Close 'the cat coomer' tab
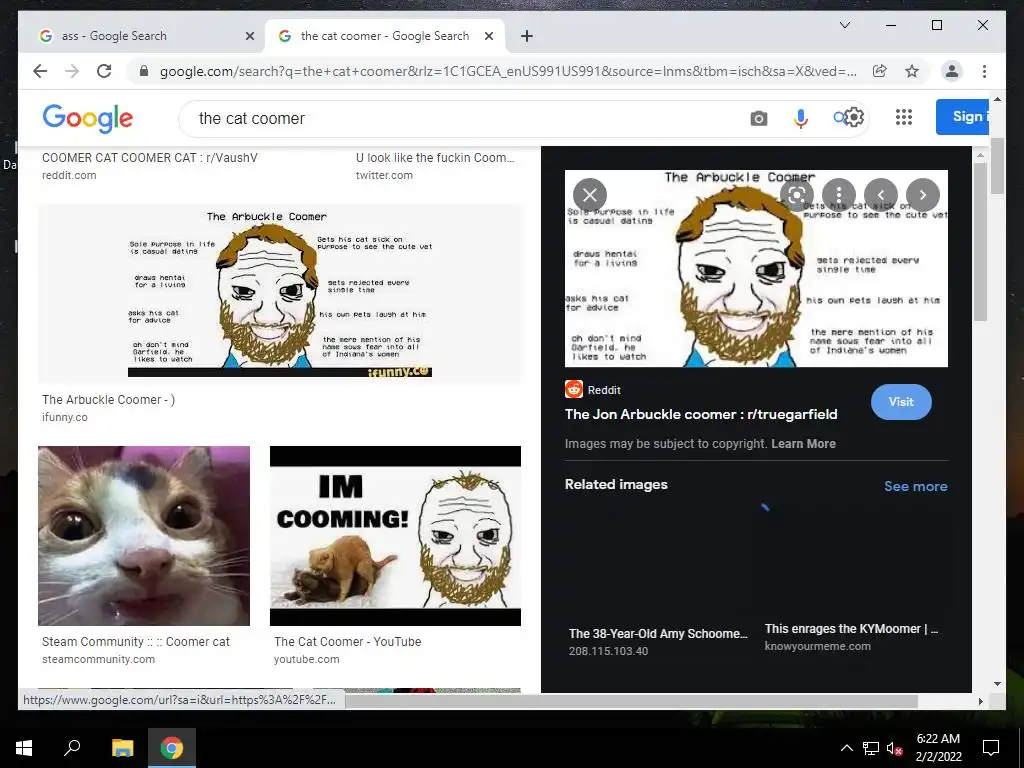The height and width of the screenshot is (768, 1024). (x=488, y=36)
